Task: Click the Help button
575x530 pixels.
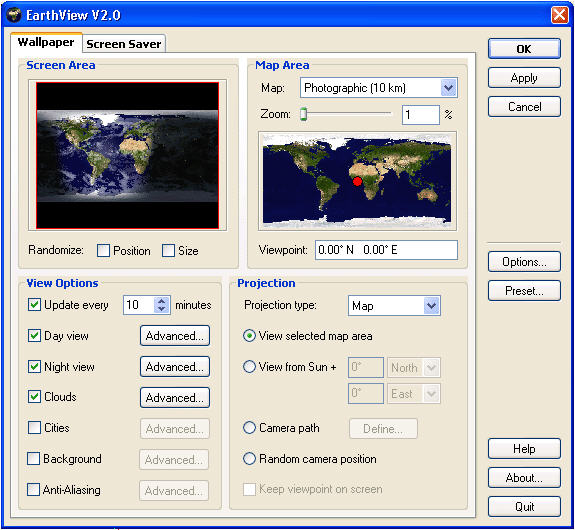Action: click(x=524, y=449)
